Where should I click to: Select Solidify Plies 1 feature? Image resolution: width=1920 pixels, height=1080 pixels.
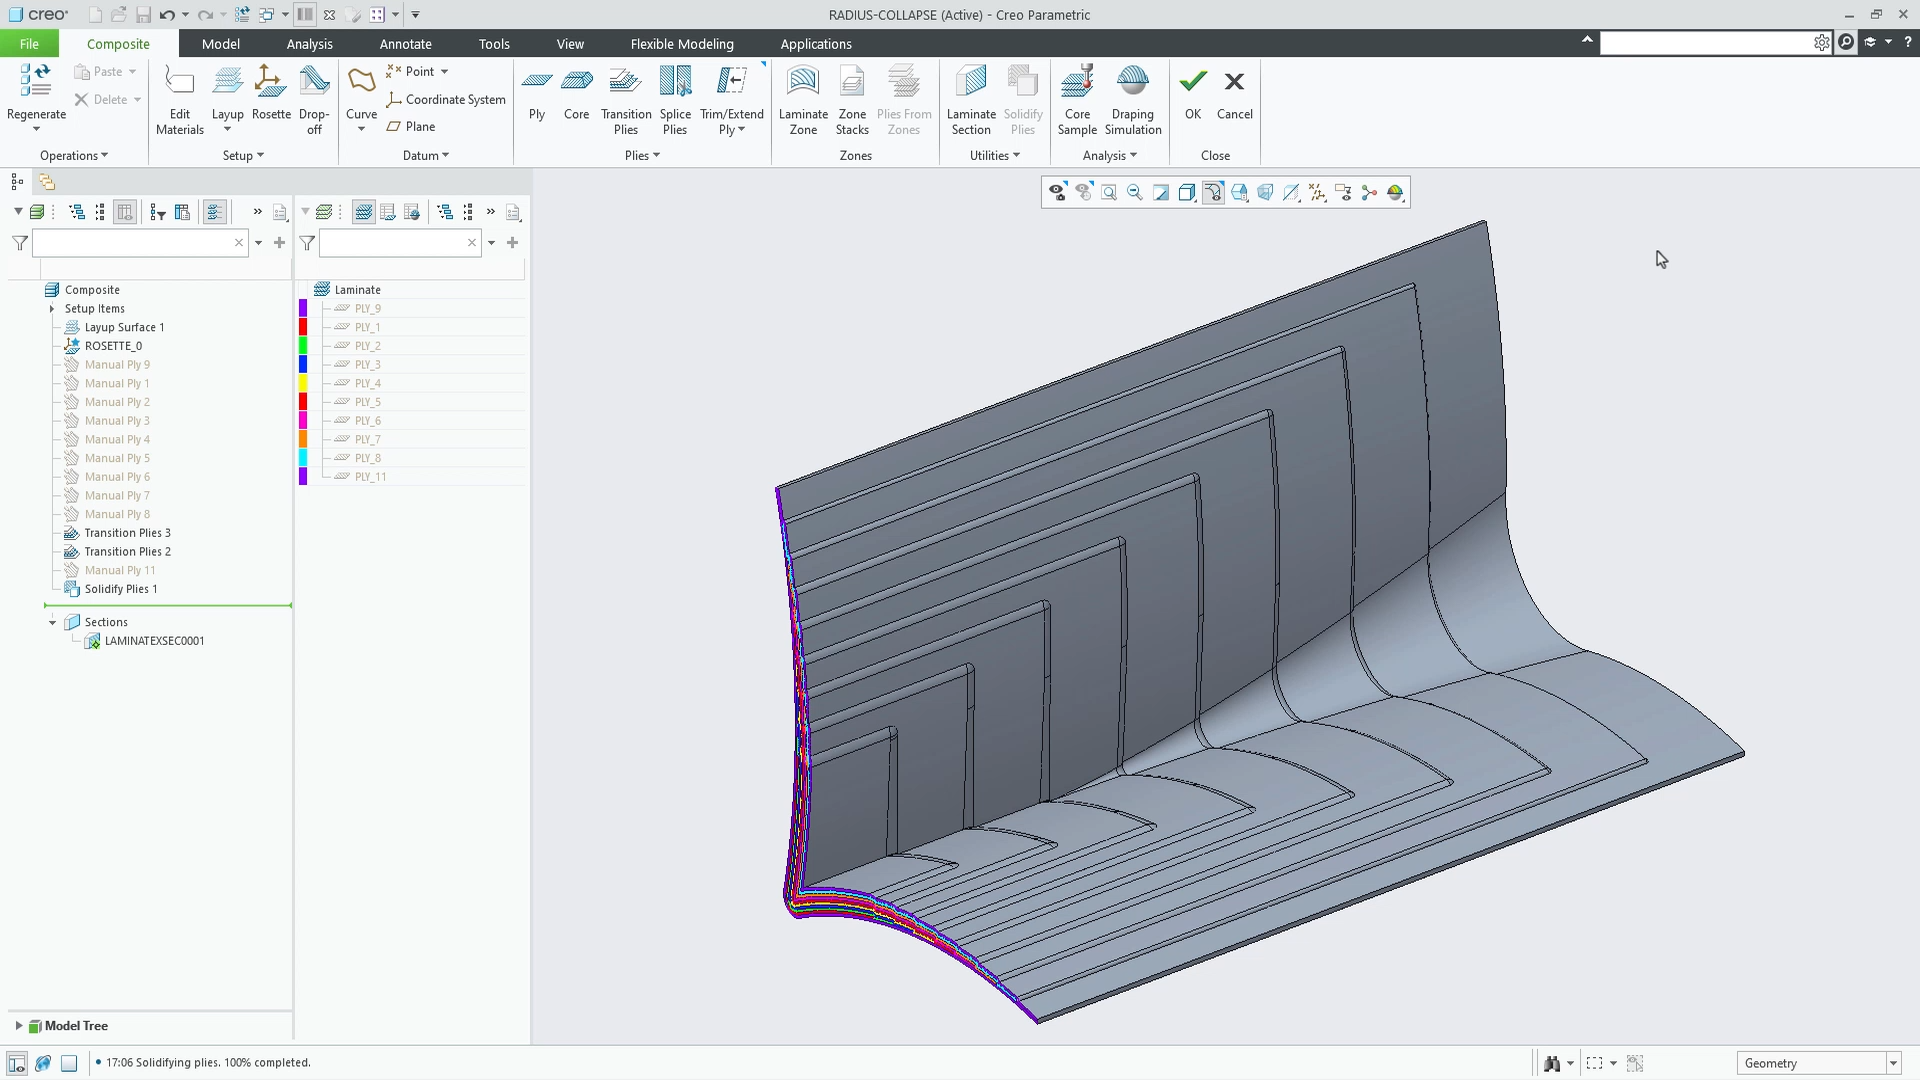click(x=120, y=589)
